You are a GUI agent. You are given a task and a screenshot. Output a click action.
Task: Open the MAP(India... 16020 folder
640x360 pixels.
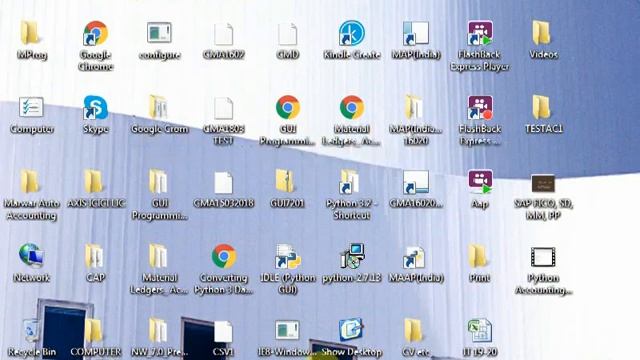coord(414,107)
